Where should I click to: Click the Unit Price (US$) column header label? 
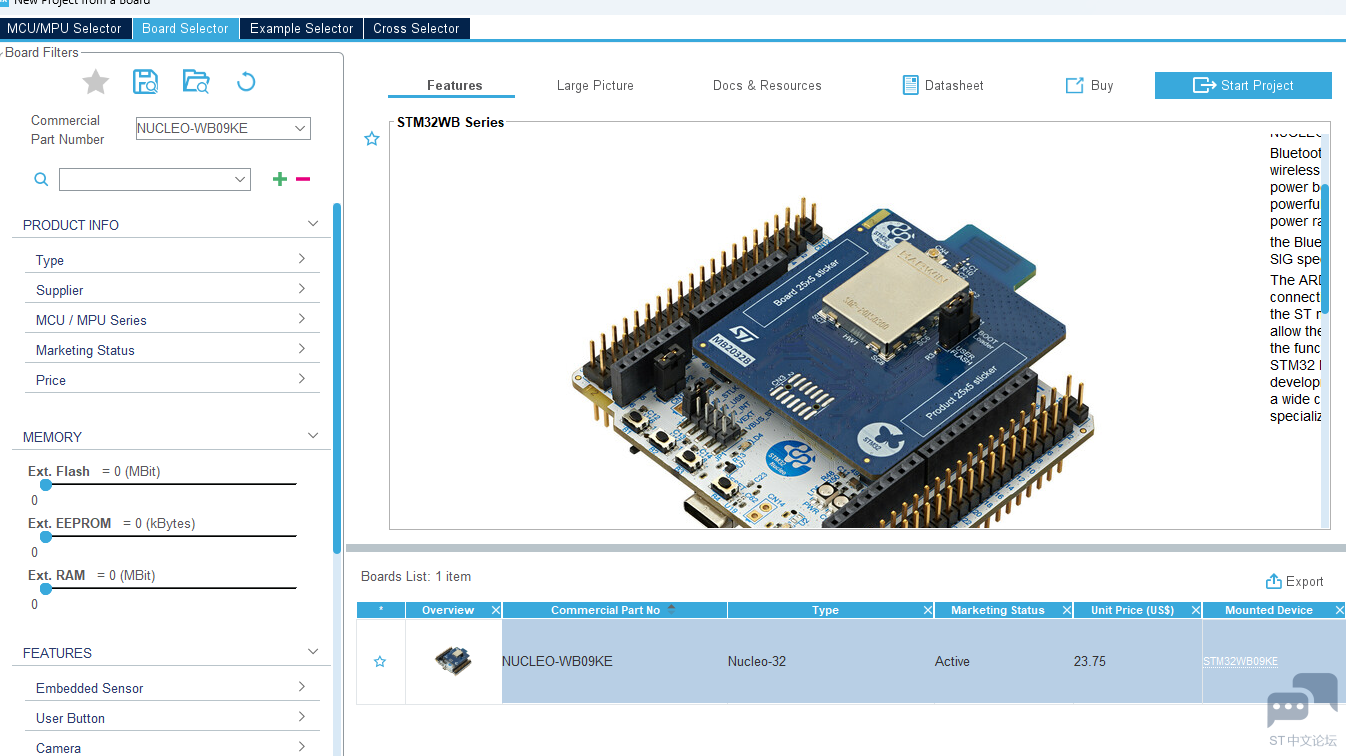(x=1132, y=610)
